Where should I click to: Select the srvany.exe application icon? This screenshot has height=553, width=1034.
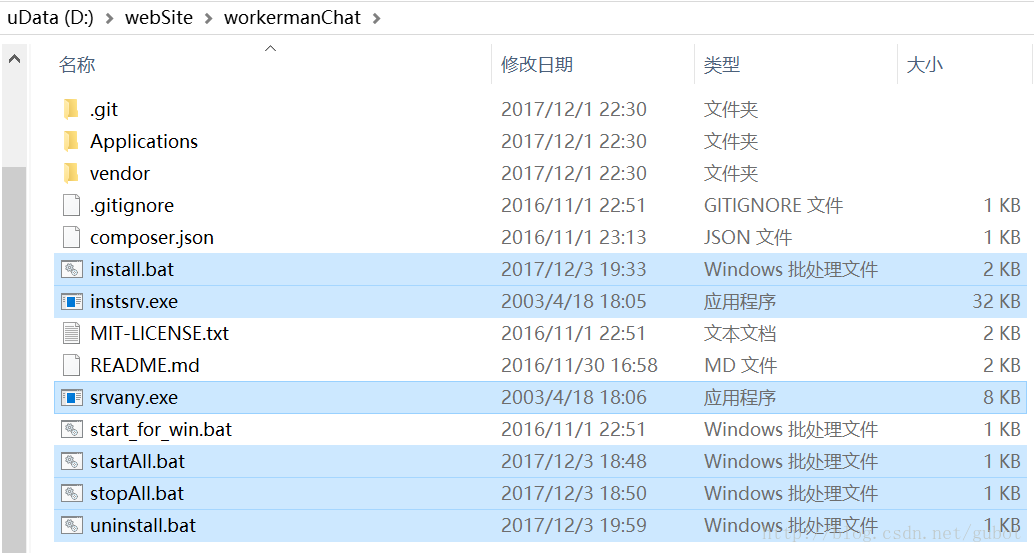(71, 397)
